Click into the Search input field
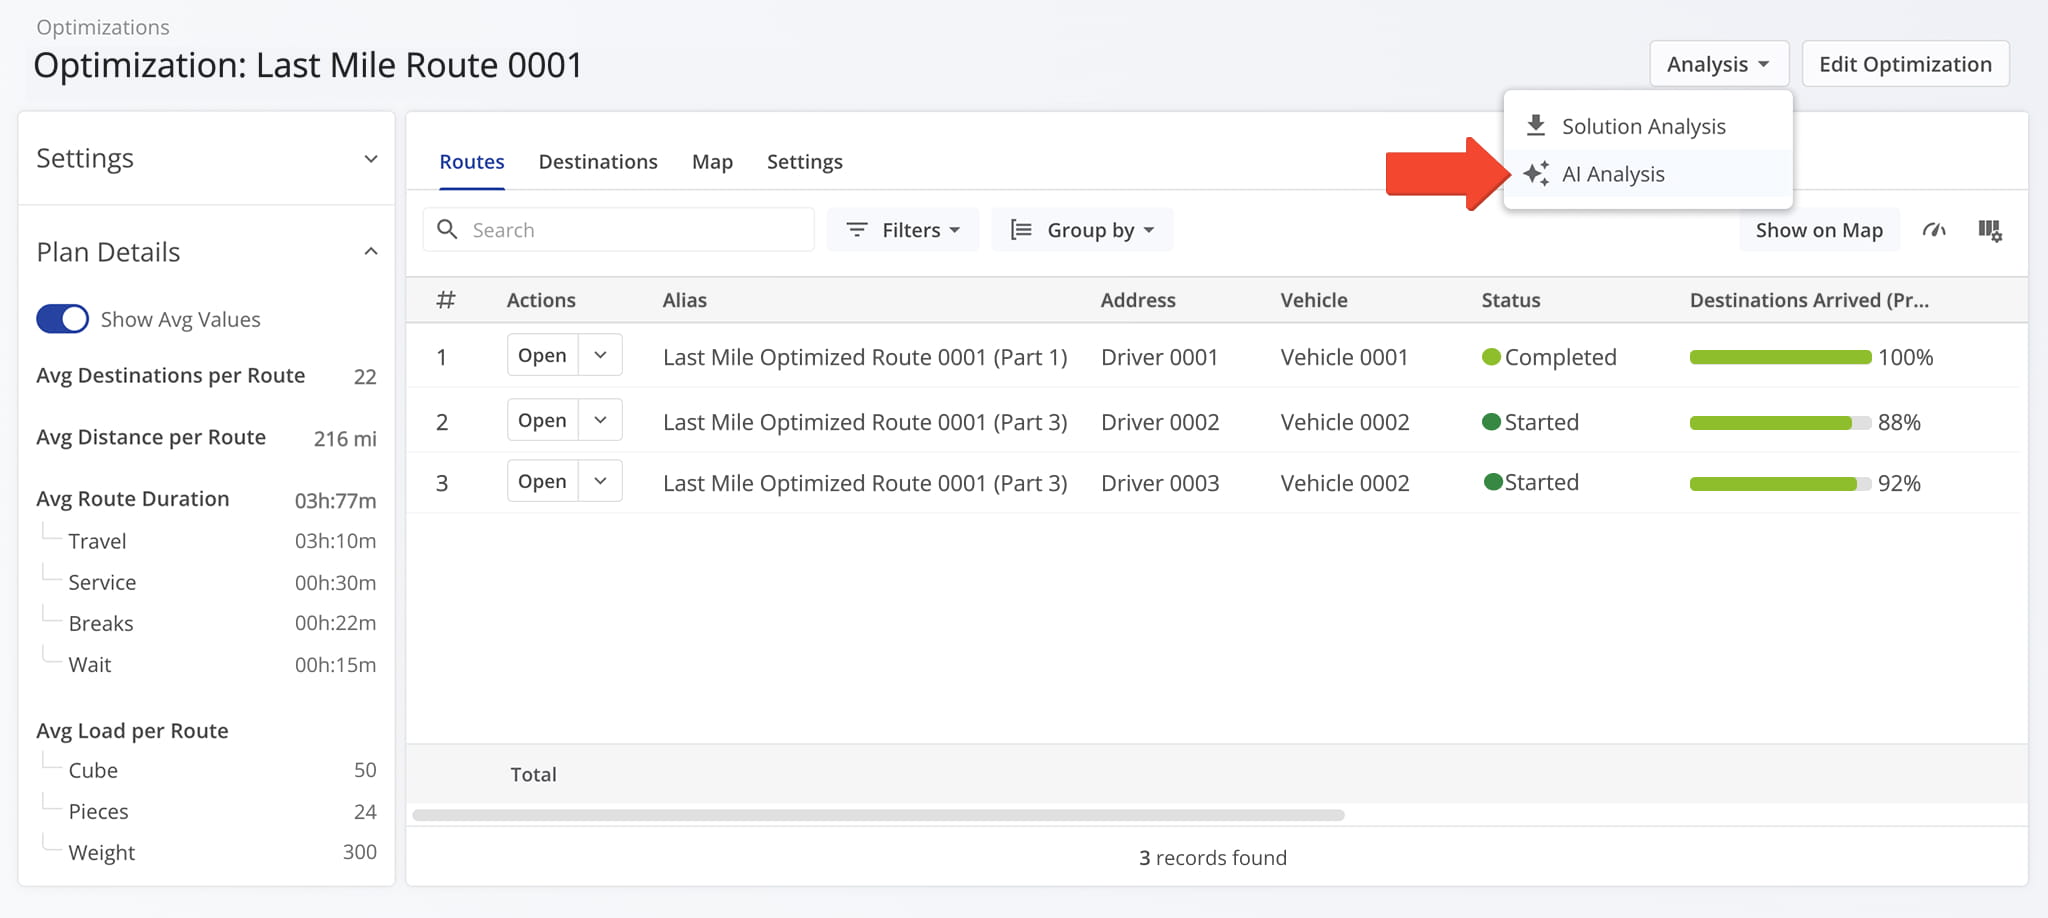The height and width of the screenshot is (918, 2048). click(x=618, y=230)
